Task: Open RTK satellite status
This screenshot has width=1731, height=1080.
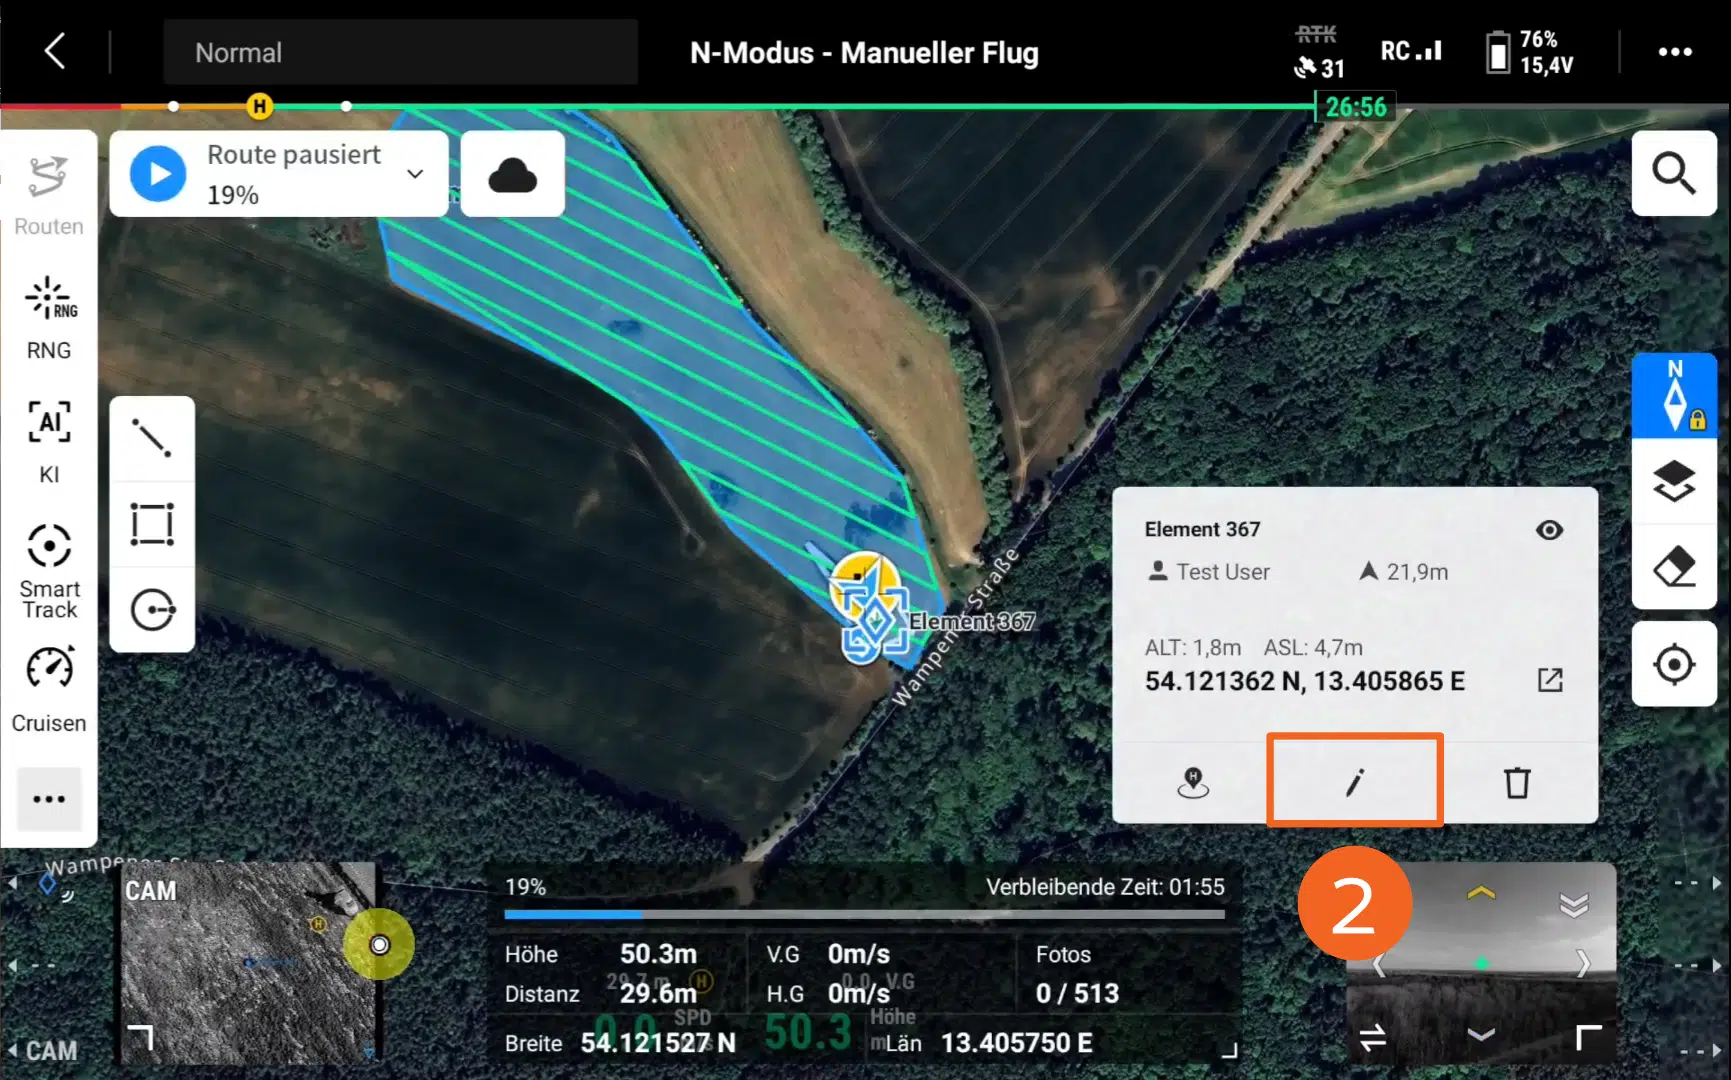Action: (x=1318, y=52)
